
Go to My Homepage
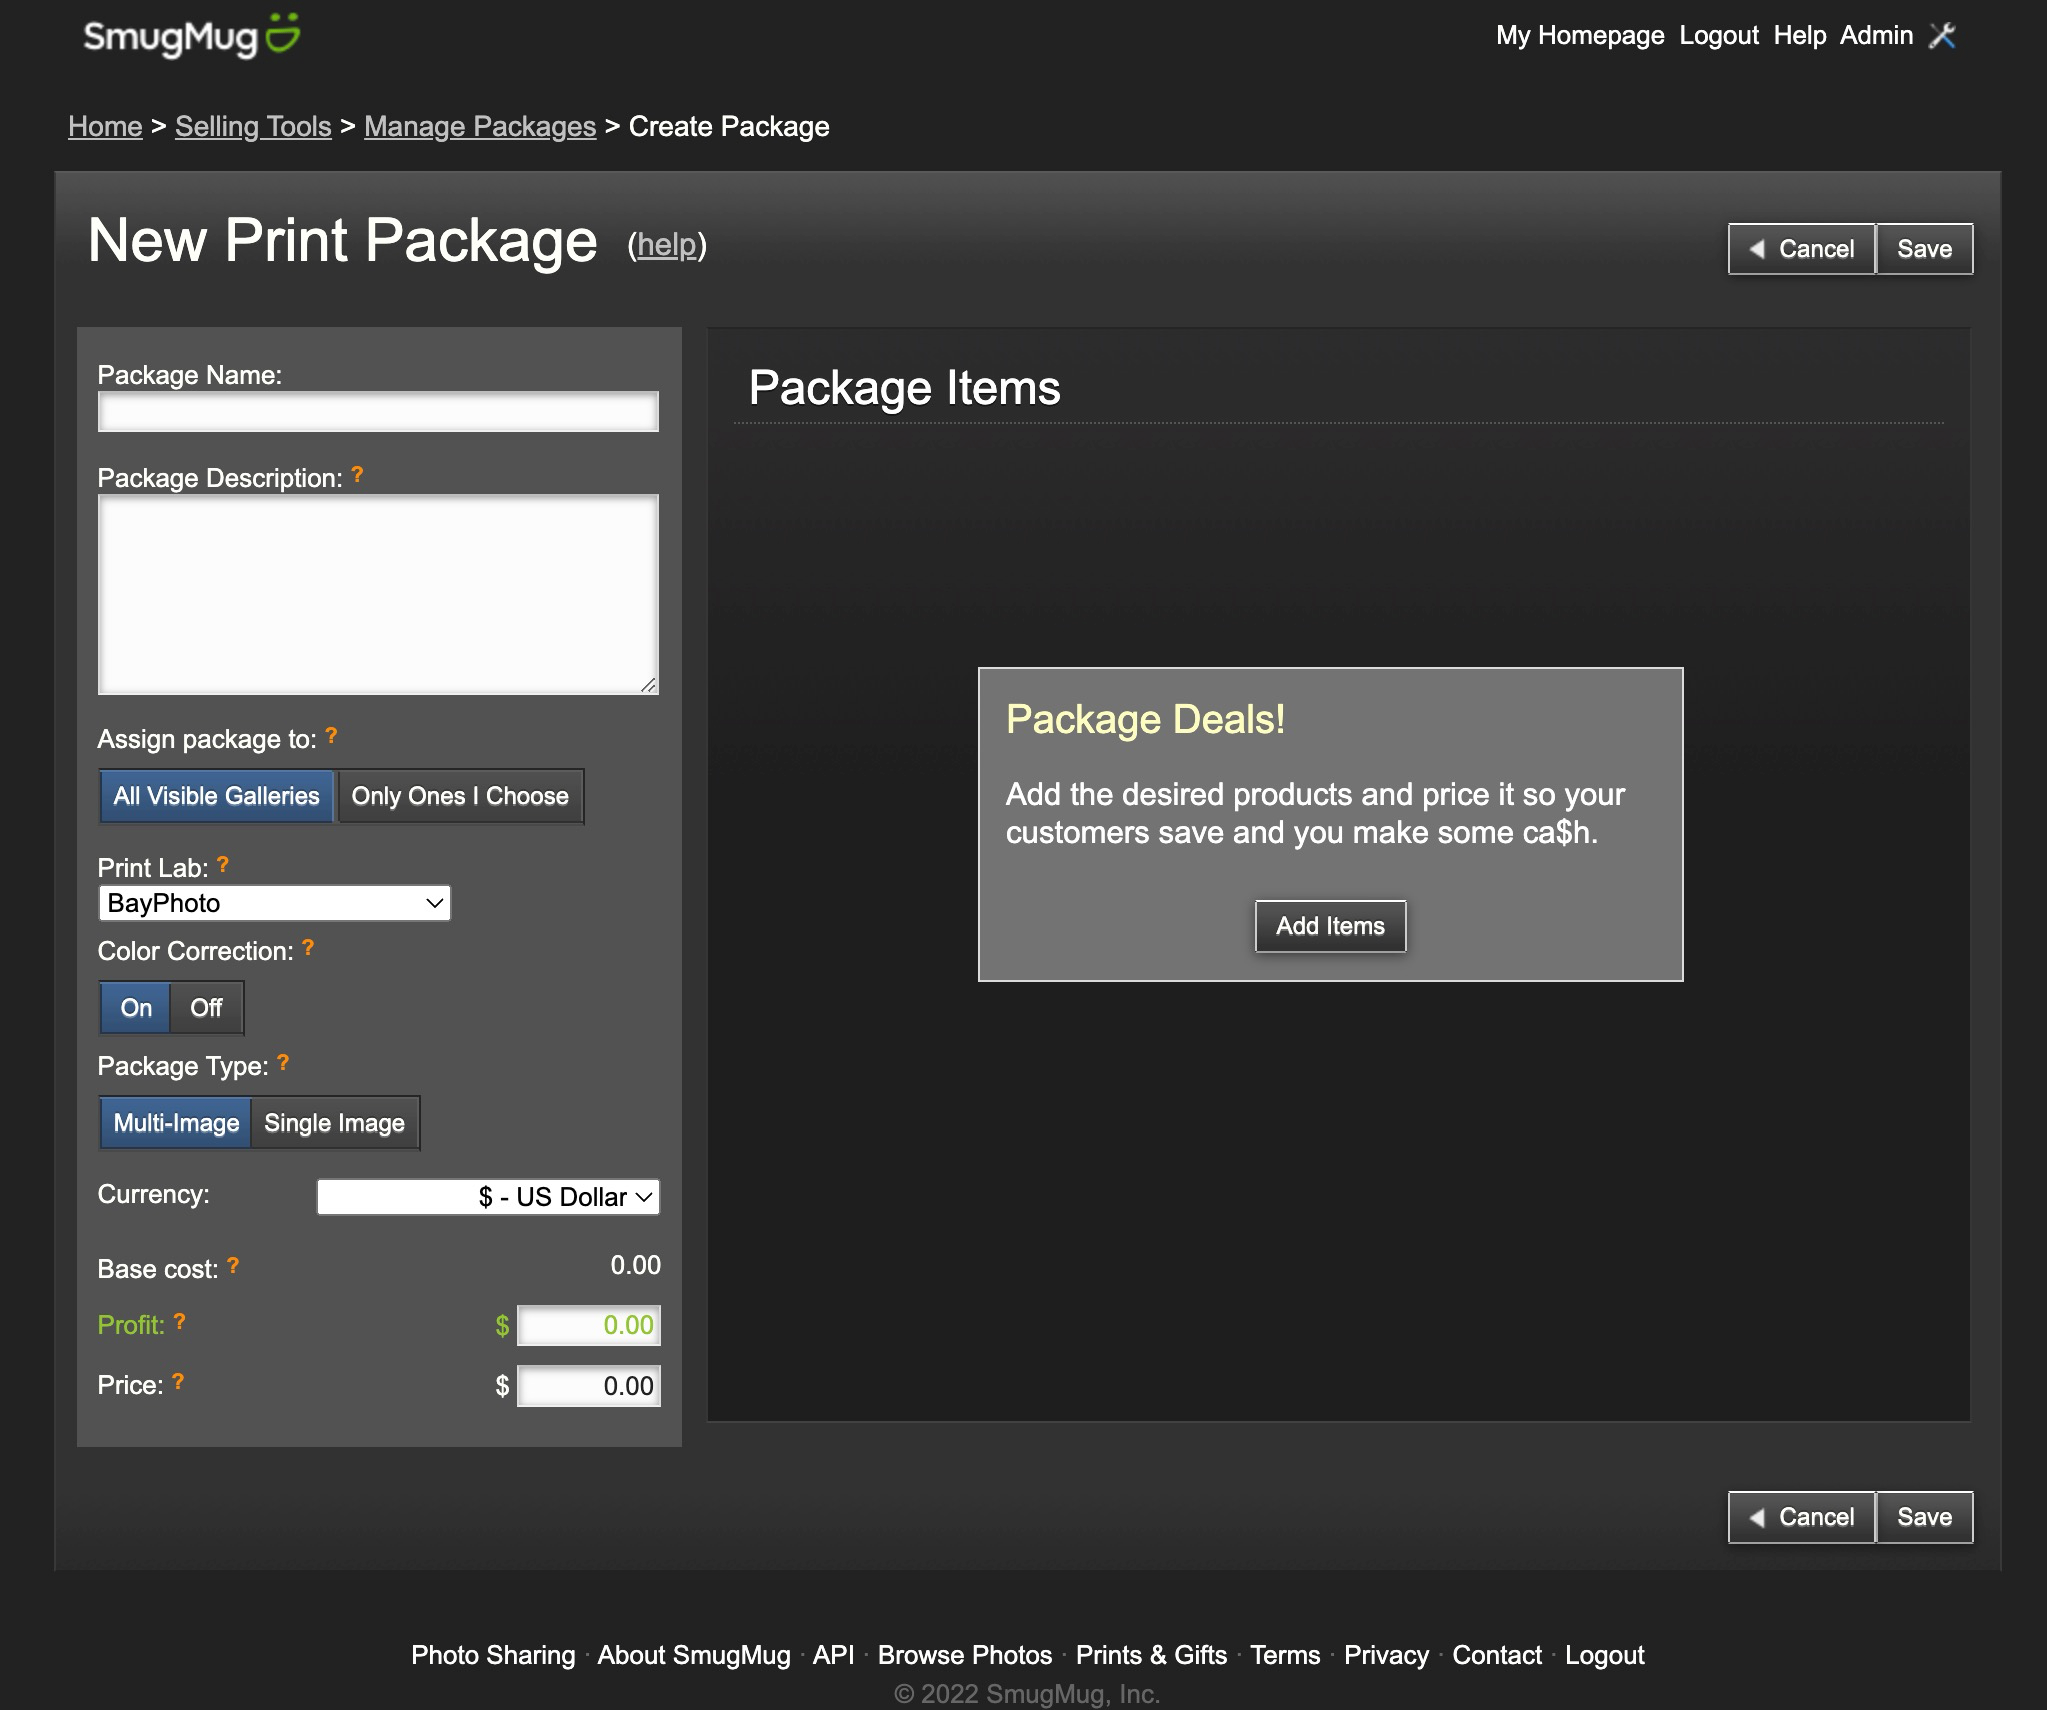point(1580,35)
